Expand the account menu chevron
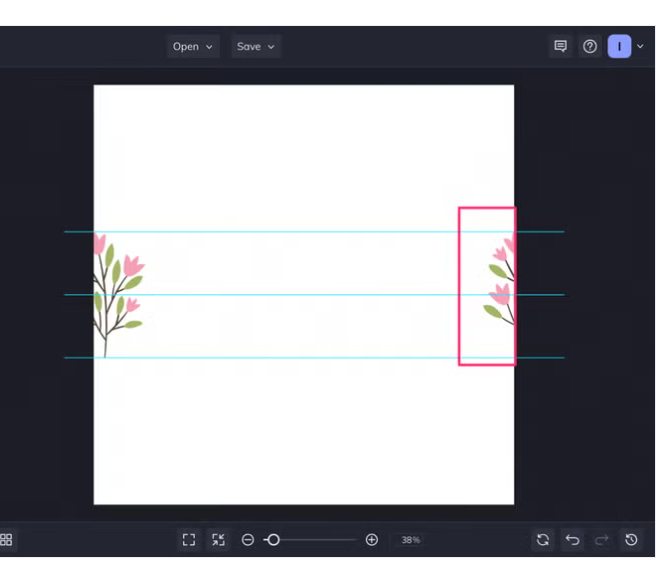Screen dimensions: 666x577 (640, 46)
